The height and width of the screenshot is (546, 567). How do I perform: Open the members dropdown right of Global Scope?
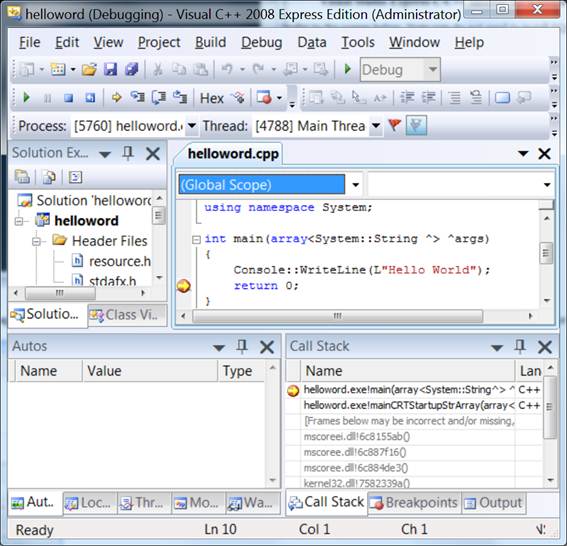point(547,185)
